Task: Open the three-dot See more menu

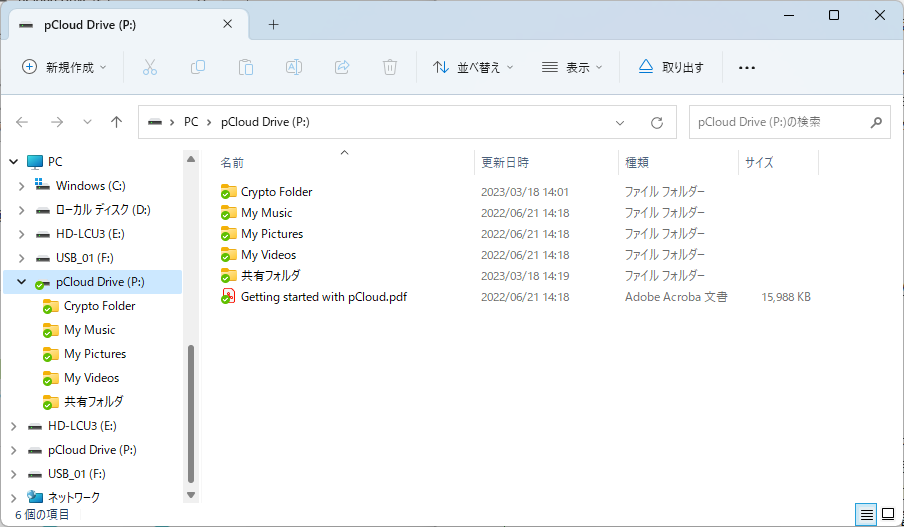Action: pos(747,68)
